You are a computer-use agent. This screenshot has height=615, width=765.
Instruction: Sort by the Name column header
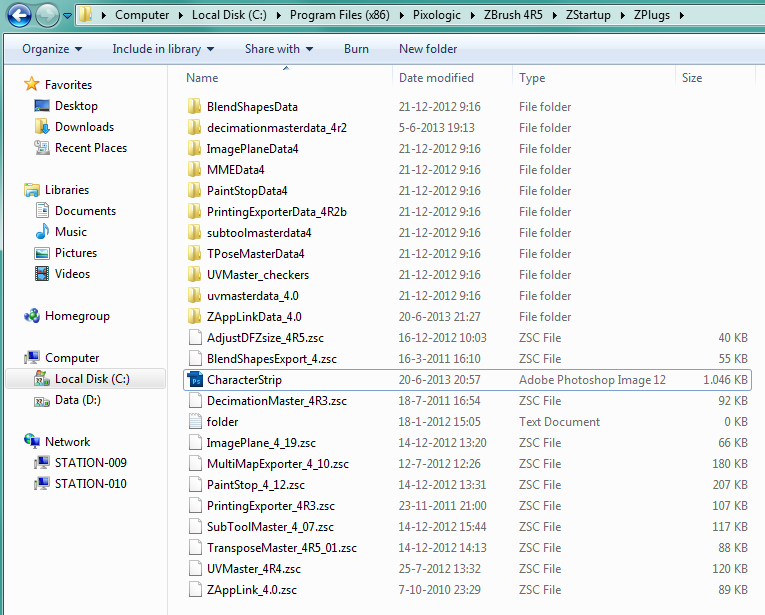pyautogui.click(x=202, y=78)
